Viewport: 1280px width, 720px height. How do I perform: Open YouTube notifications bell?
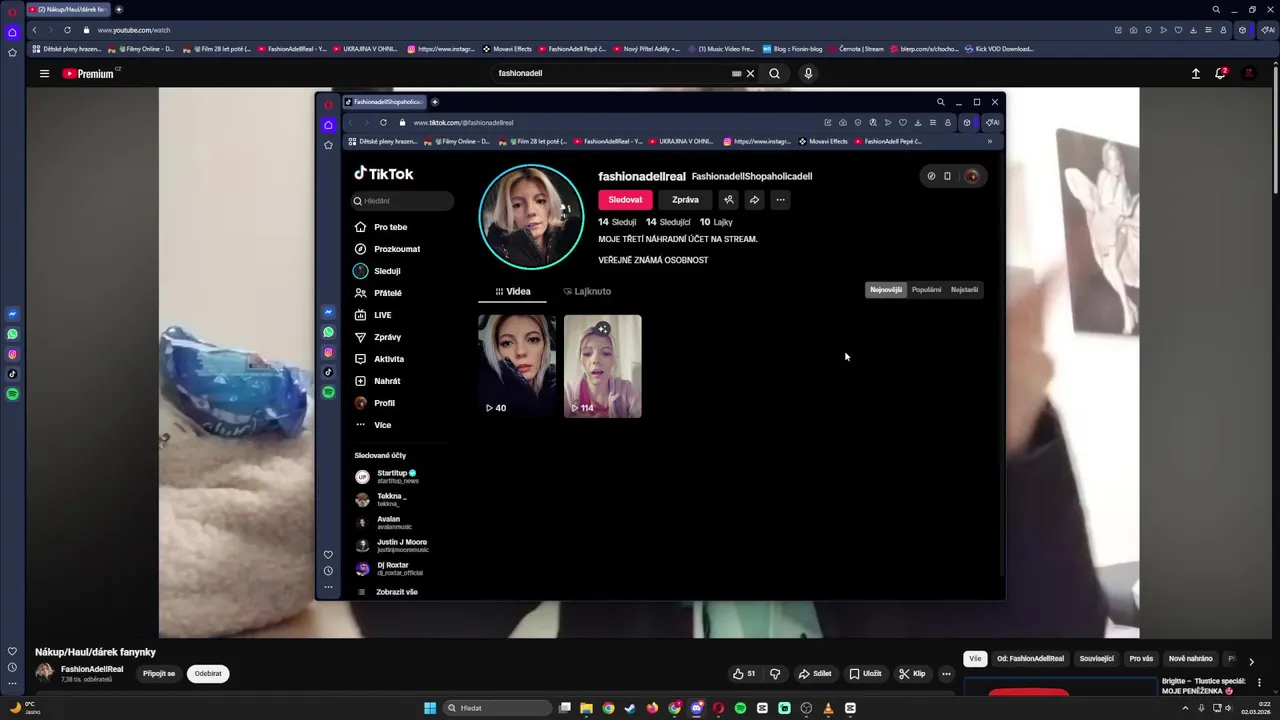[1220, 73]
